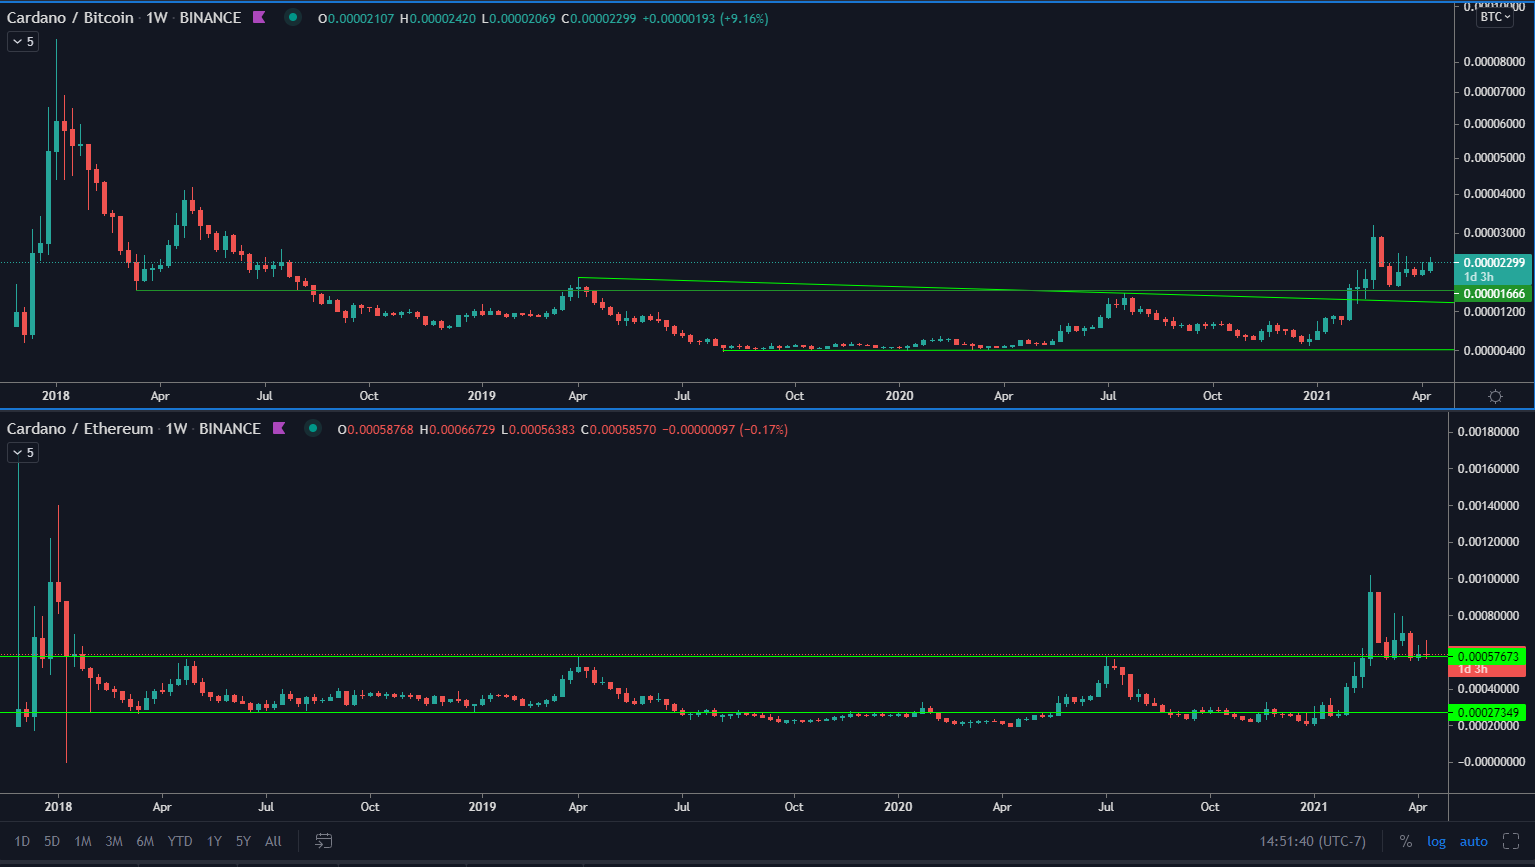
Task: Select the 3M time range
Action: click(x=114, y=841)
